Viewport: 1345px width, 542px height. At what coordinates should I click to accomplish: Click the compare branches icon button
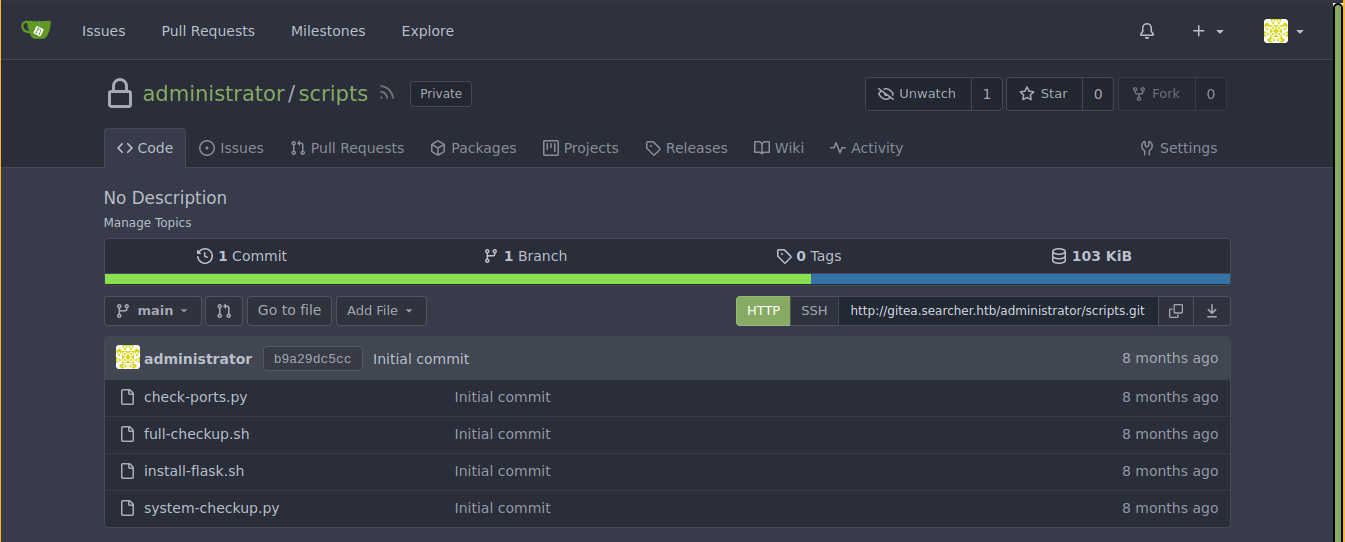coord(224,311)
